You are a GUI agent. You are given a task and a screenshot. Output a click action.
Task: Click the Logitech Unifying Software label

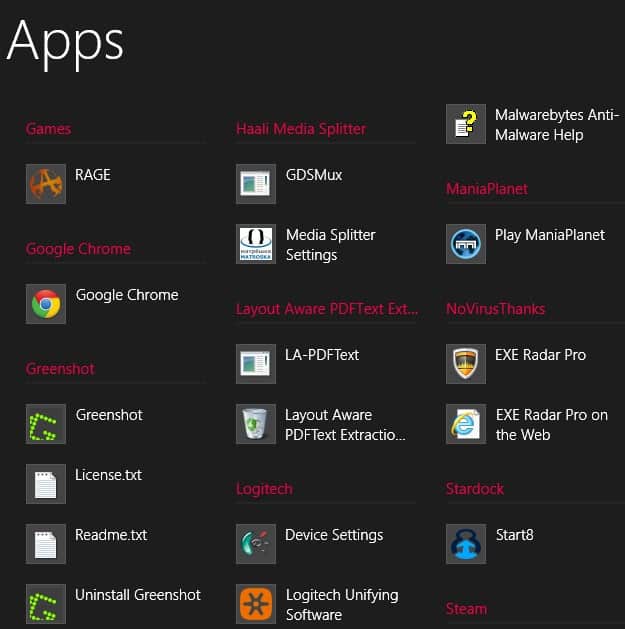[342, 605]
